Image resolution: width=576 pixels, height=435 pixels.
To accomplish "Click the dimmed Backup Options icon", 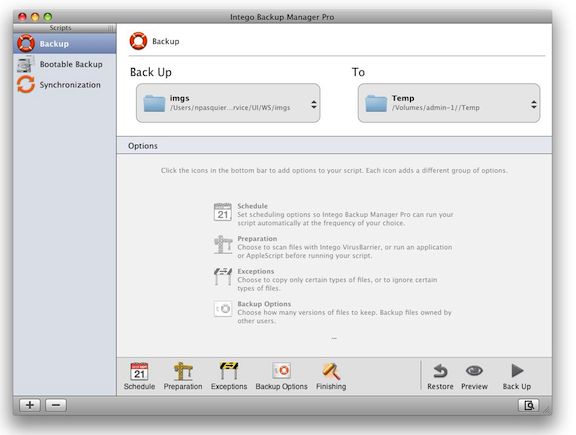I will pos(223,309).
